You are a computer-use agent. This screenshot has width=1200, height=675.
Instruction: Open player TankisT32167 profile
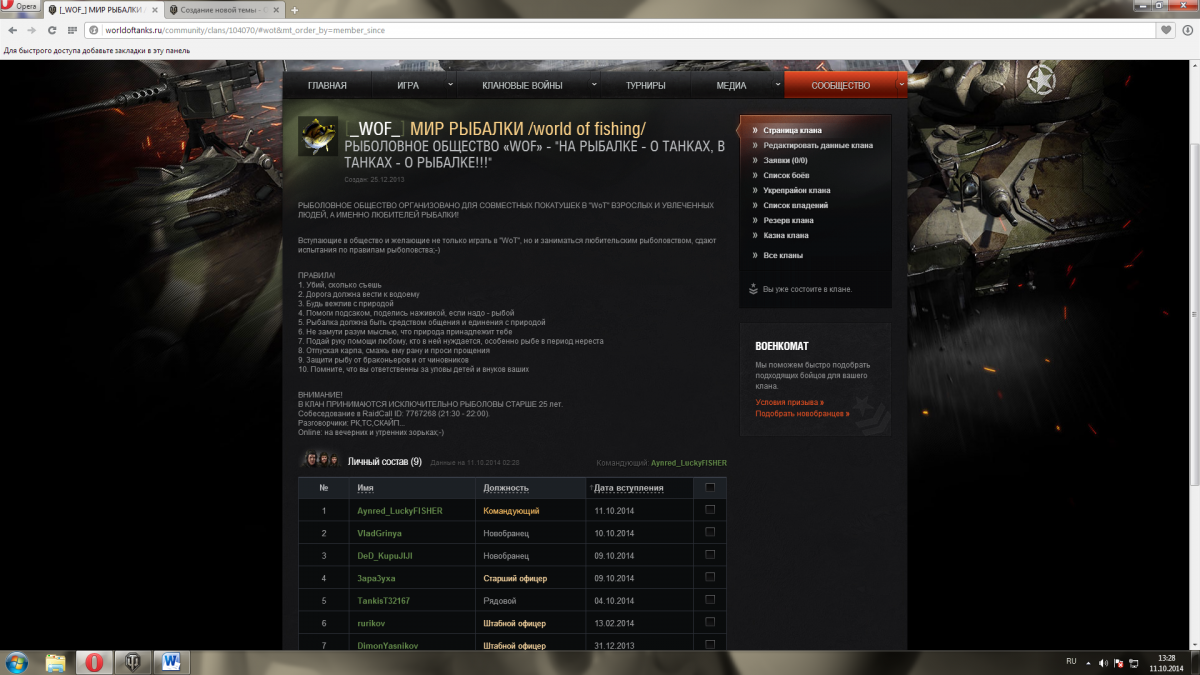tap(383, 601)
